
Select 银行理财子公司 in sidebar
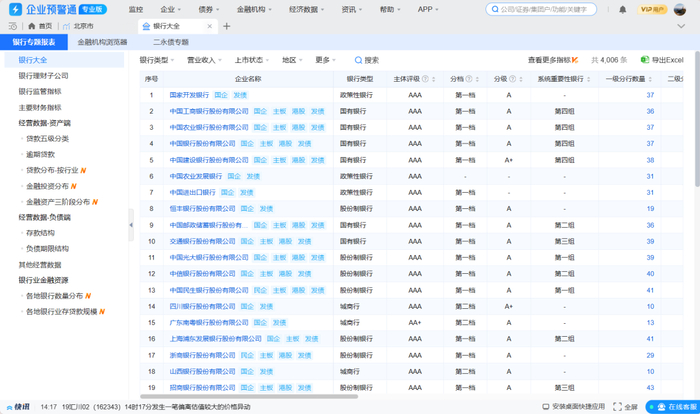[x=43, y=75]
